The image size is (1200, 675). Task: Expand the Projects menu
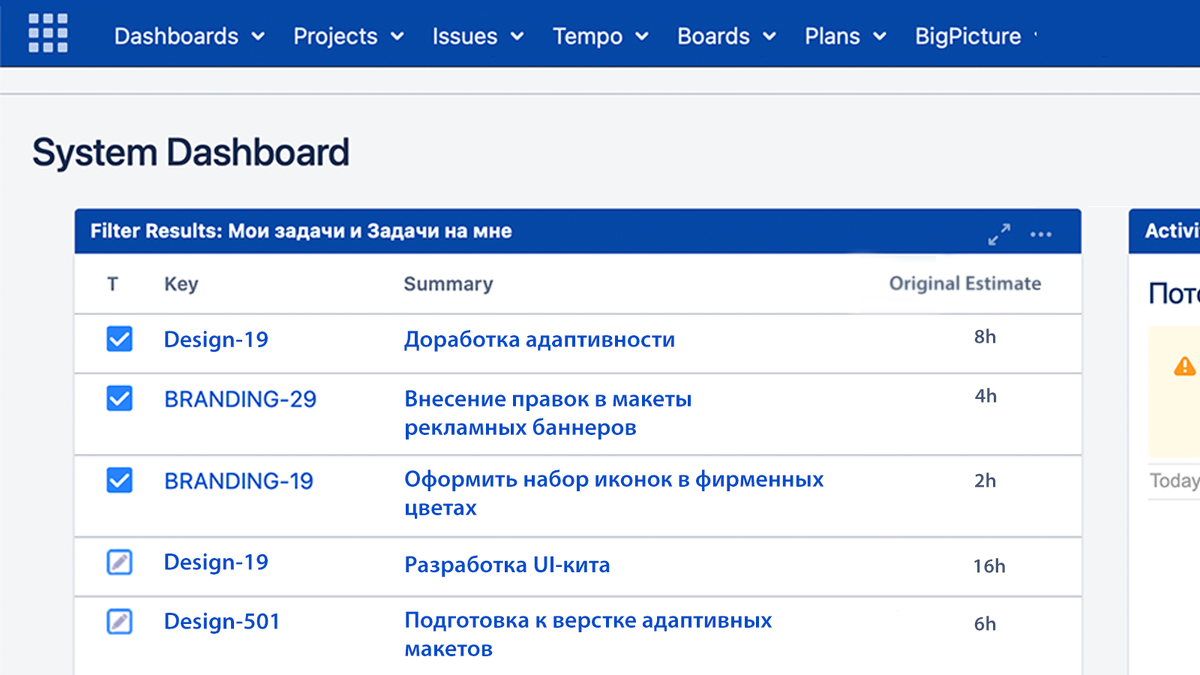pyautogui.click(x=348, y=36)
